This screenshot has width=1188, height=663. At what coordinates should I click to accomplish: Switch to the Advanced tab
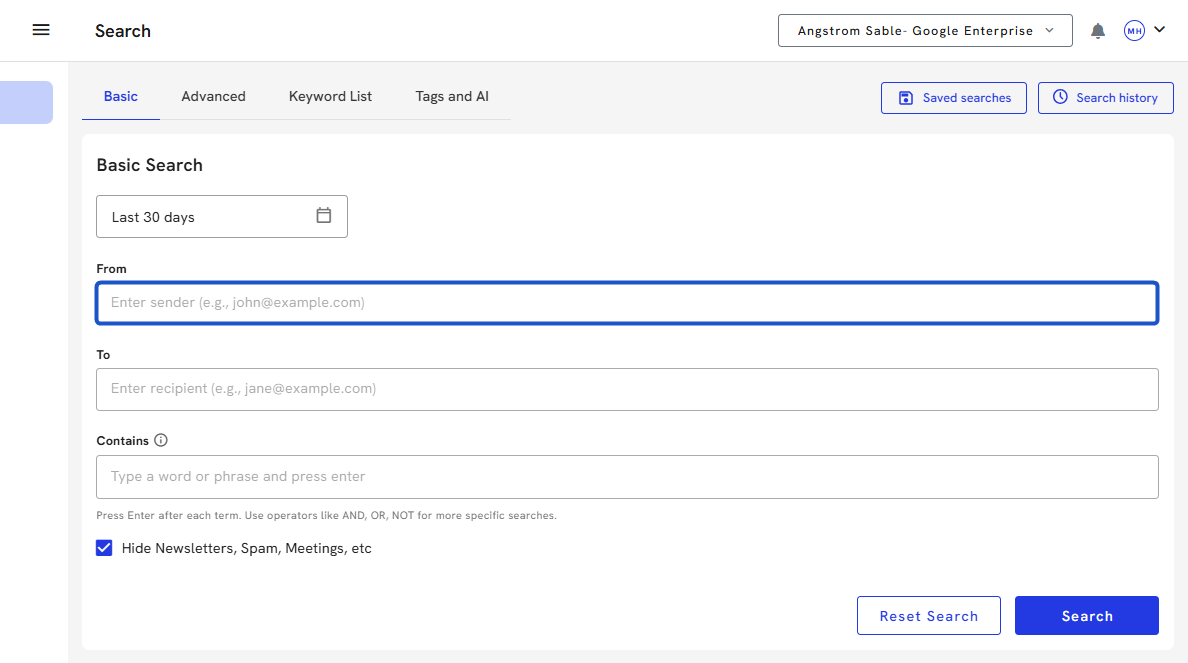[x=213, y=96]
